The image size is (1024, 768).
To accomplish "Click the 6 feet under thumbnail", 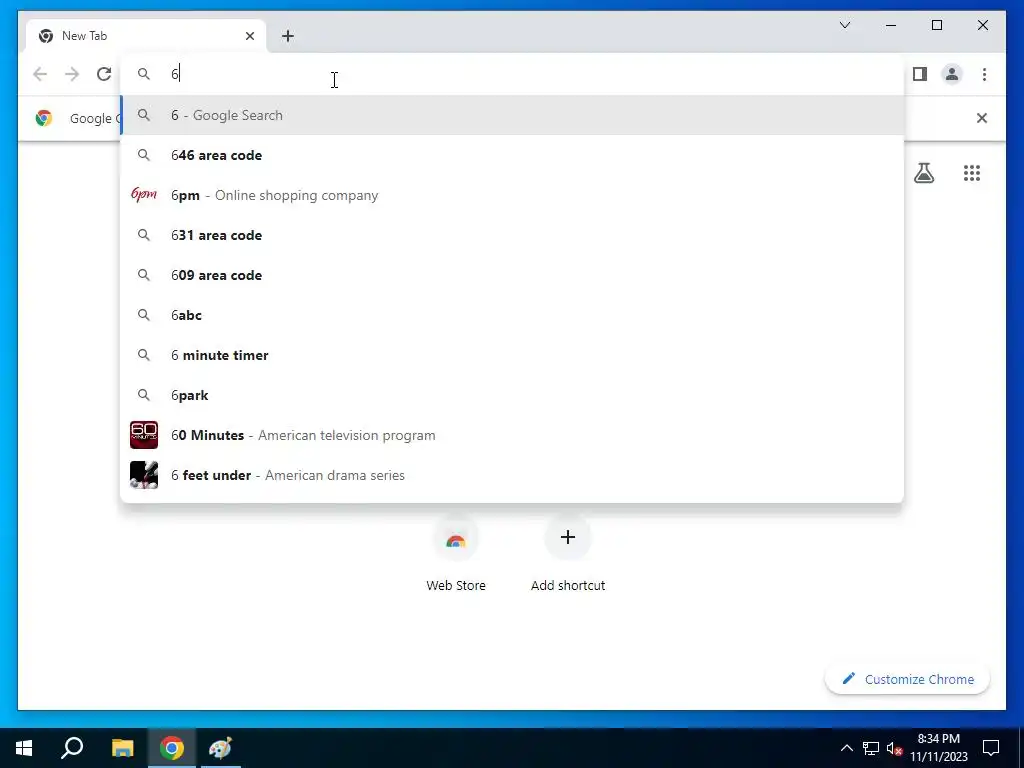I will click(144, 475).
